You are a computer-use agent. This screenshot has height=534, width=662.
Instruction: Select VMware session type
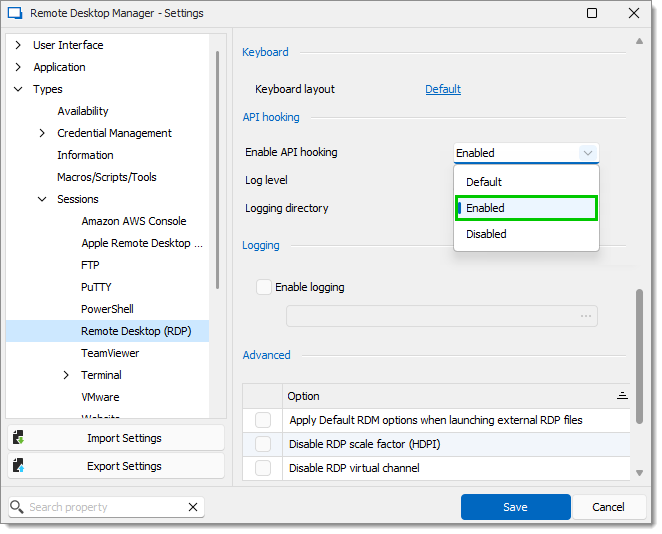pos(100,397)
